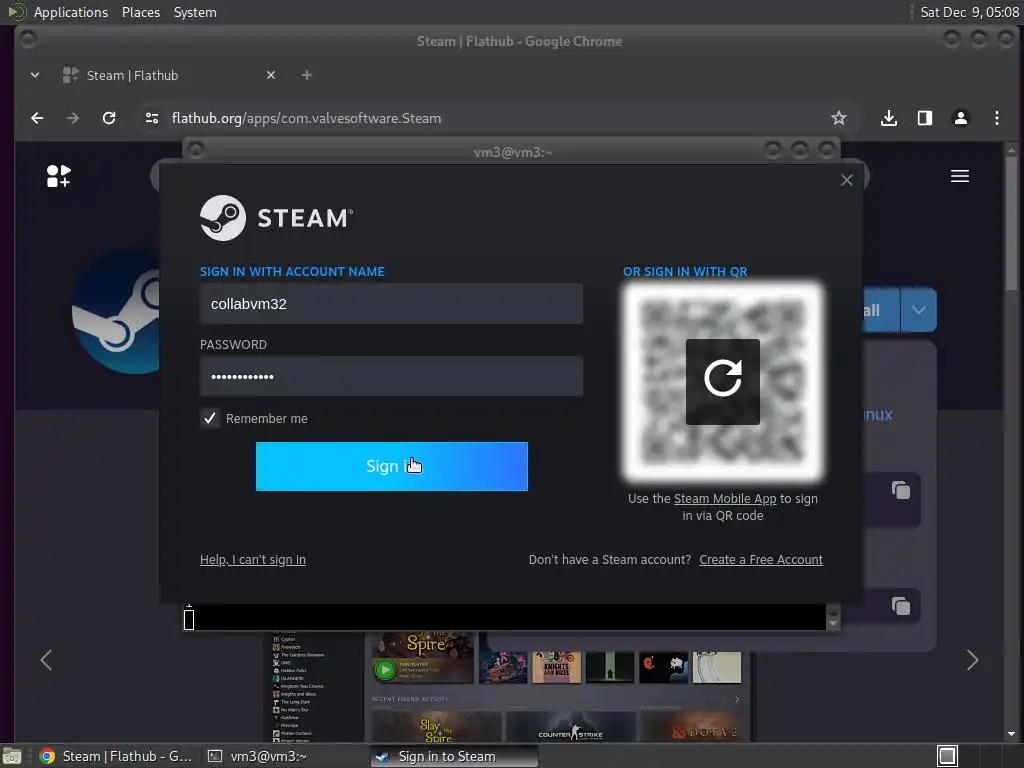Open the Places menu
This screenshot has height=768, width=1024.
click(141, 12)
